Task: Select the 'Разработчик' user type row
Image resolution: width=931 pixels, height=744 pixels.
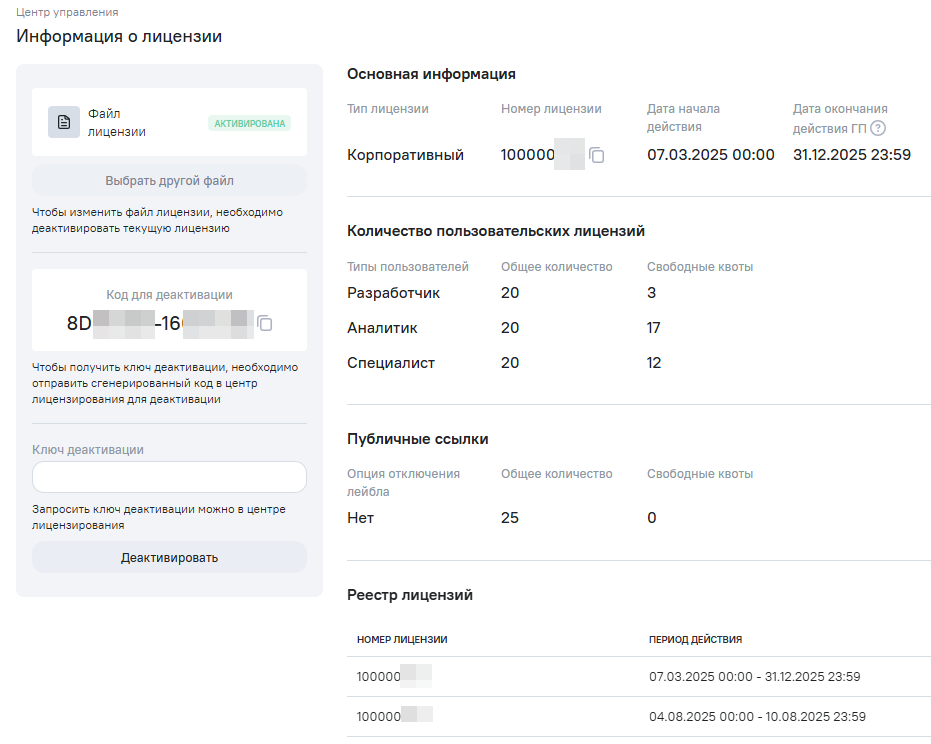Action: [x=393, y=293]
